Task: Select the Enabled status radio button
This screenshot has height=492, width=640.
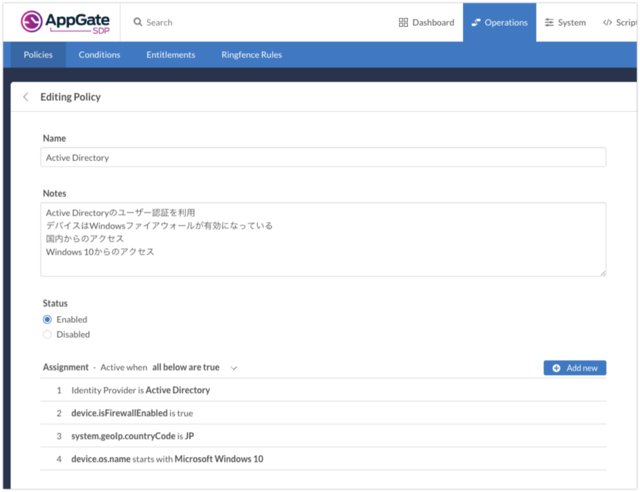Action: [47, 319]
